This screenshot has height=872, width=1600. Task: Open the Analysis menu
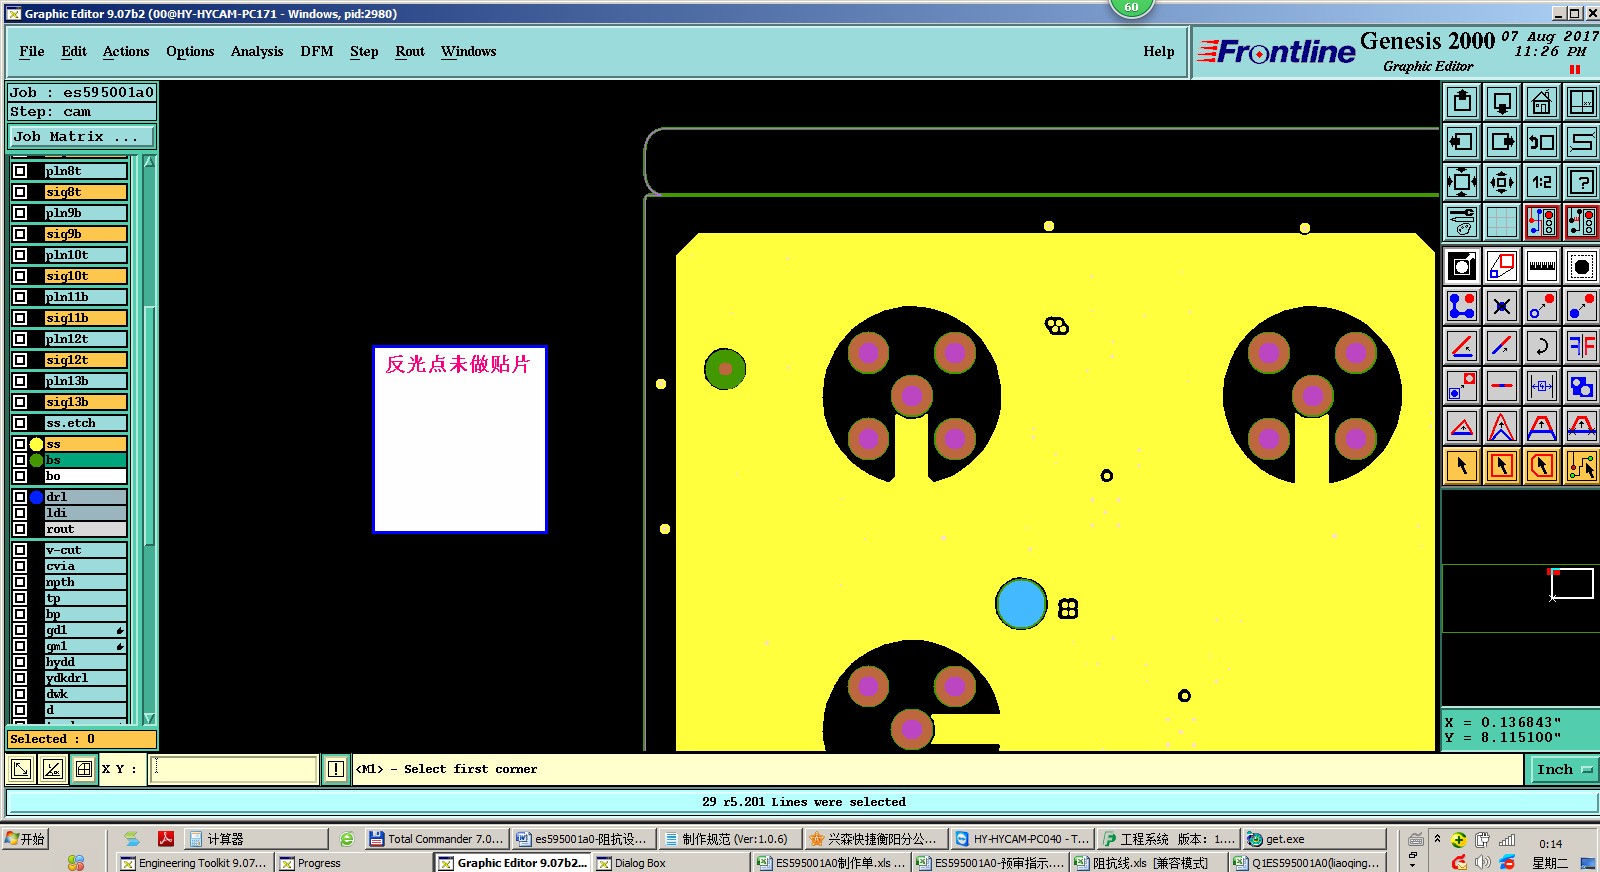pos(257,52)
